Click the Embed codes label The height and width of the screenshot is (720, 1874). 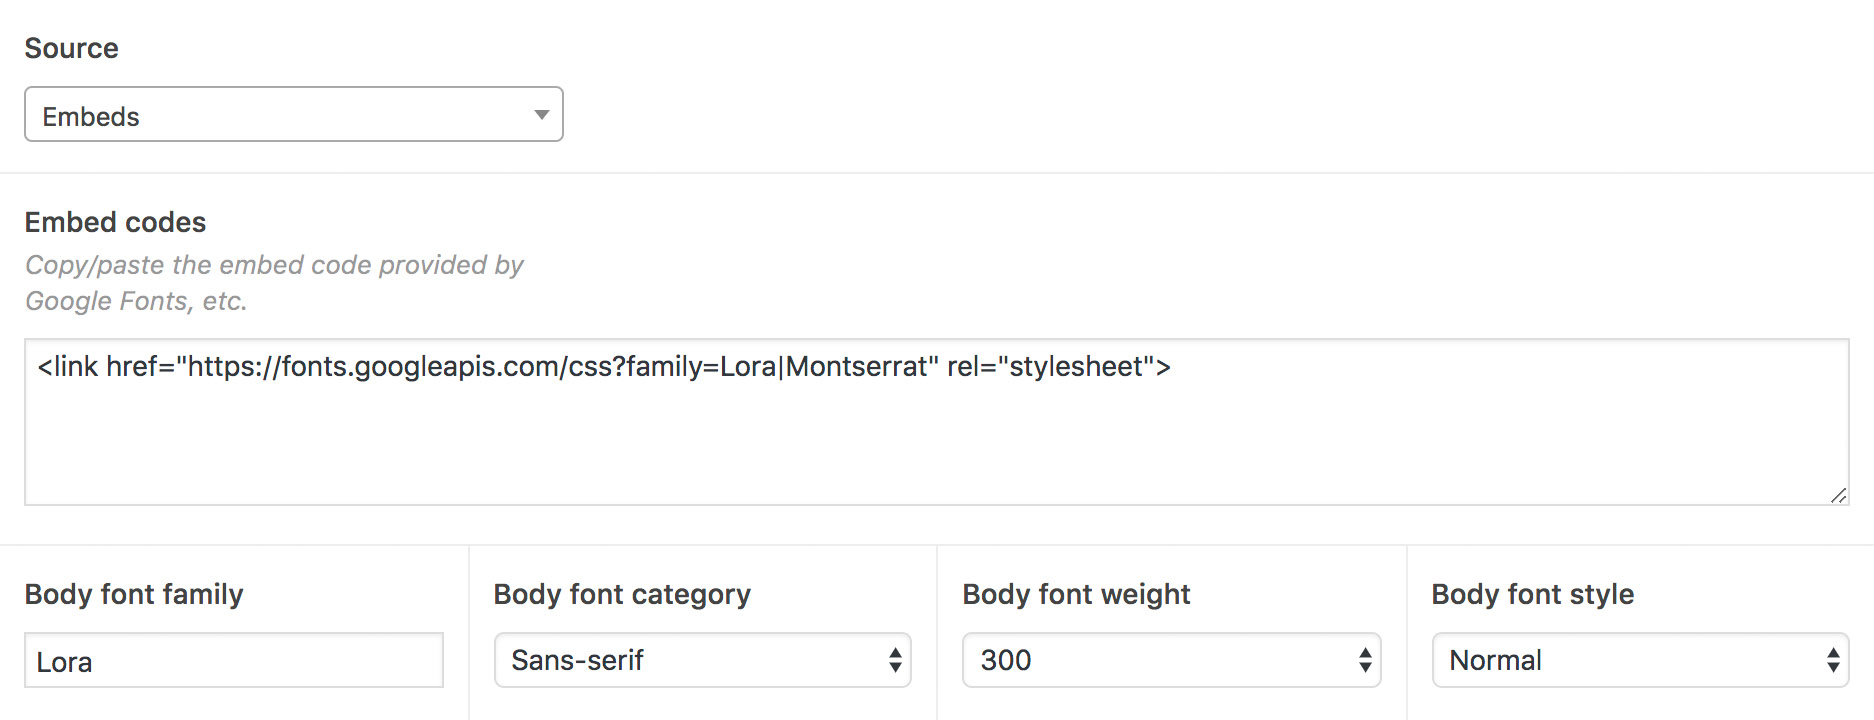coord(115,222)
